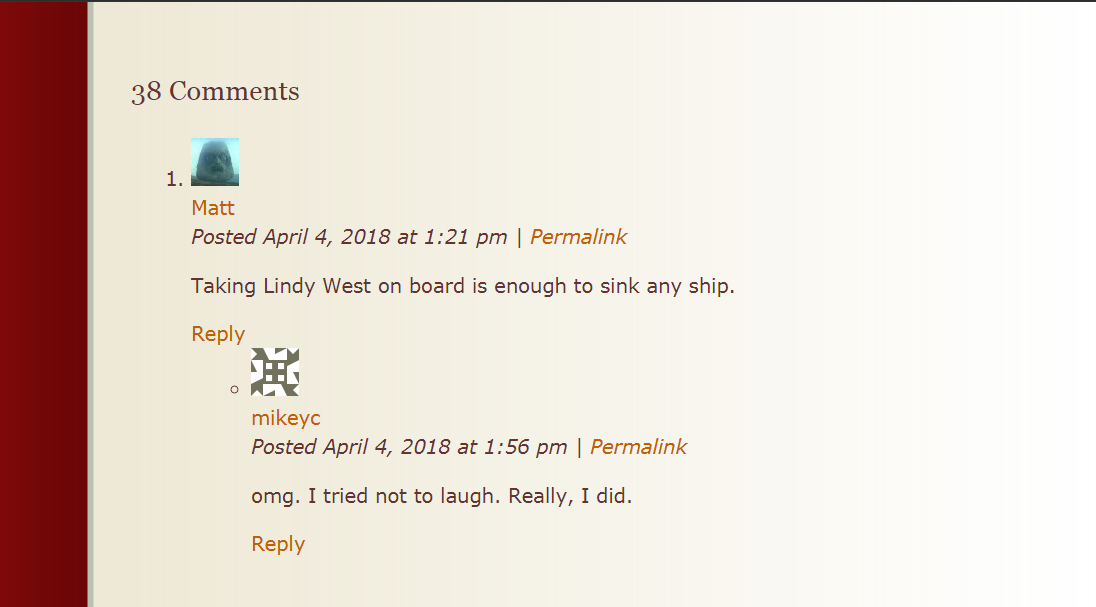Viewport: 1096px width, 607px height.
Task: Open Matt's author name link
Action: (213, 208)
